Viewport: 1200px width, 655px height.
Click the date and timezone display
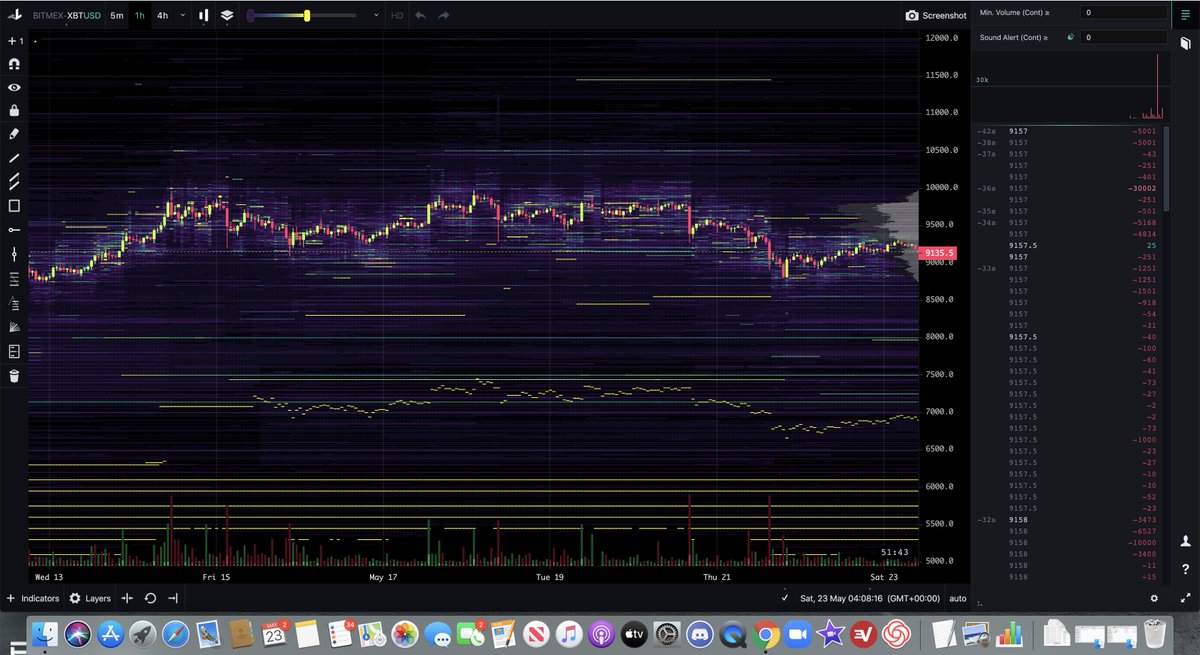[870, 598]
